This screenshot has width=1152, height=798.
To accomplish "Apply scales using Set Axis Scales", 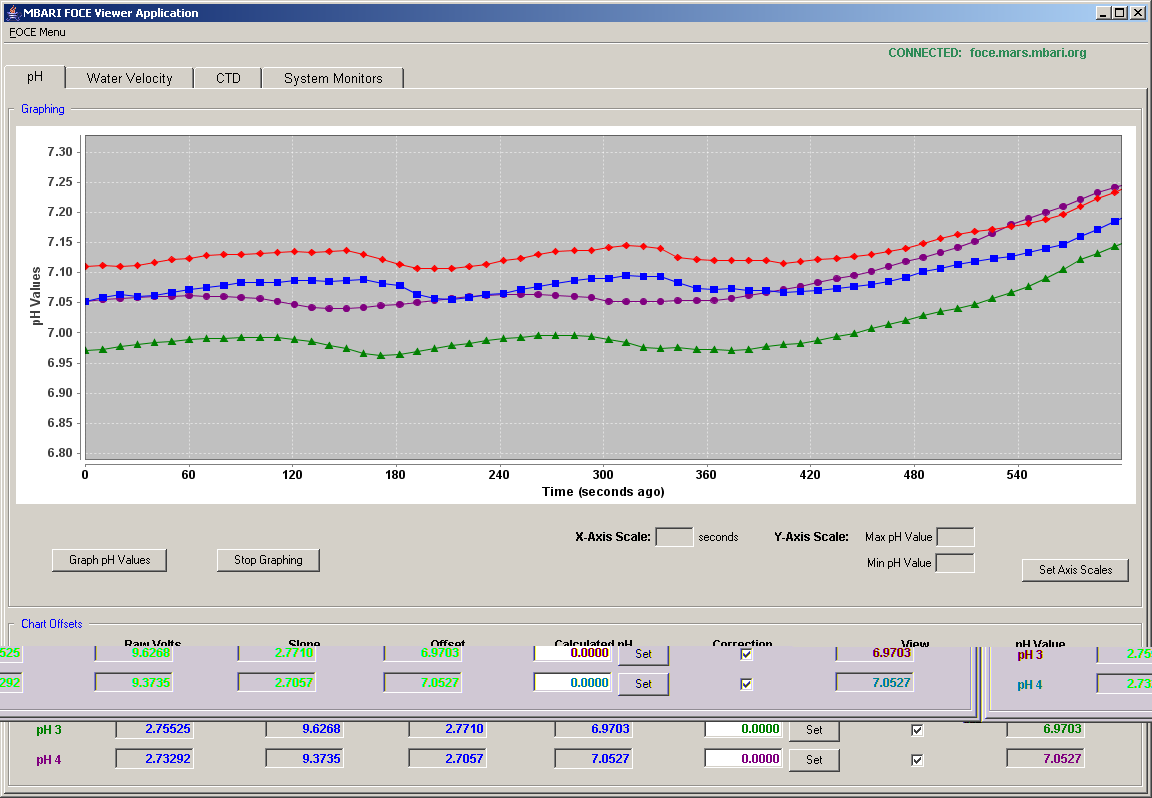I will [1075, 569].
